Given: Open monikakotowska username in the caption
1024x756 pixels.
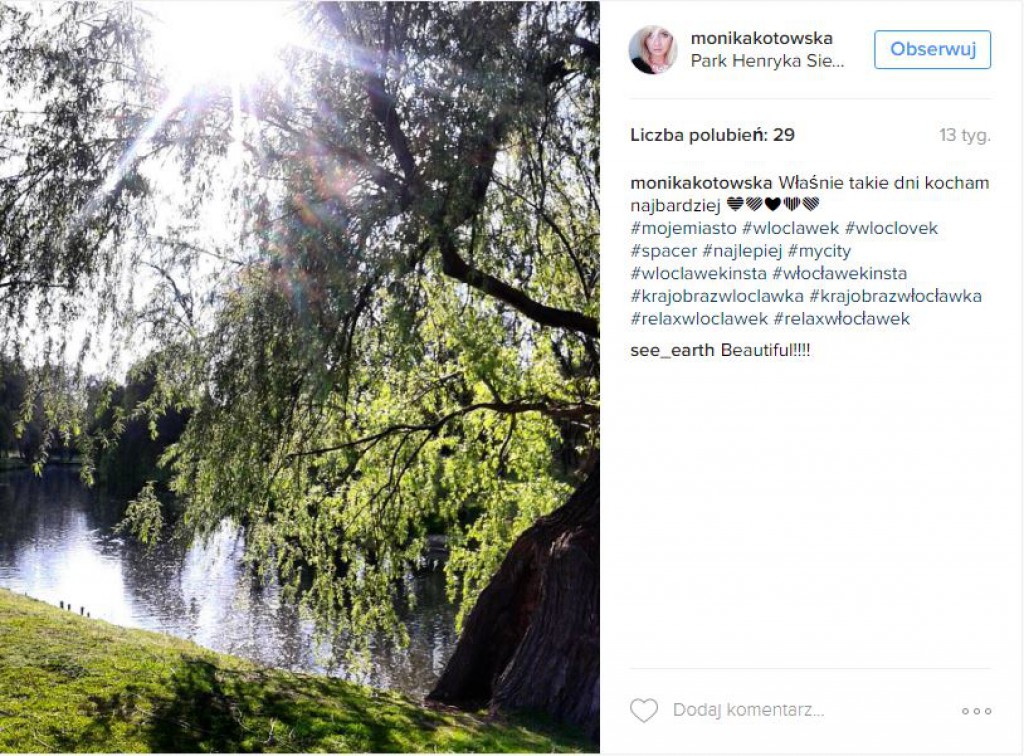Looking at the screenshot, I should [701, 183].
